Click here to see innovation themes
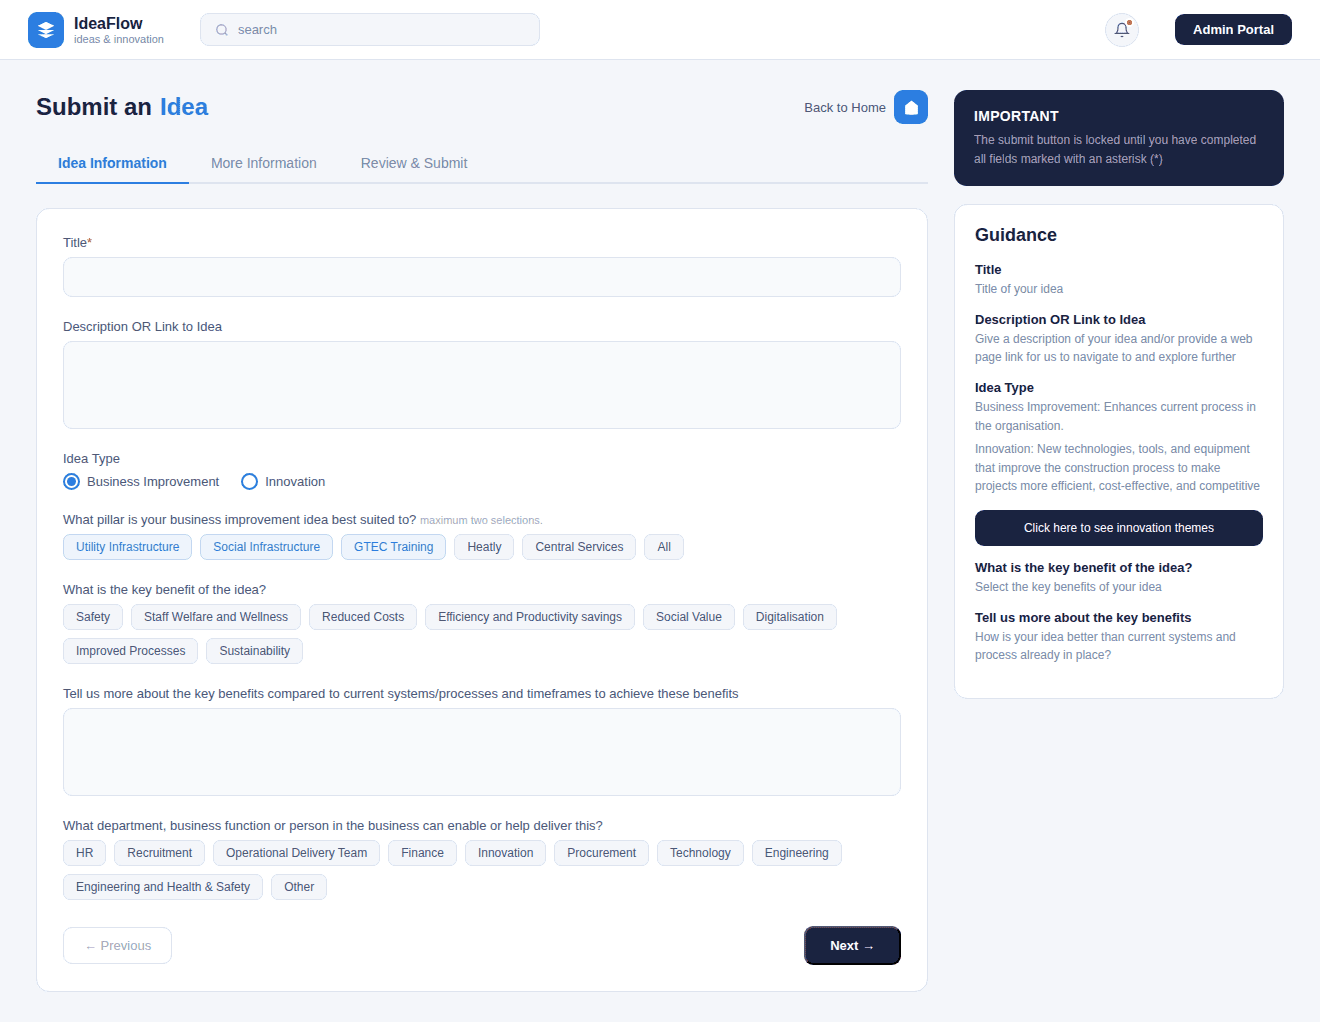This screenshot has width=1320, height=1022. click(x=1118, y=528)
